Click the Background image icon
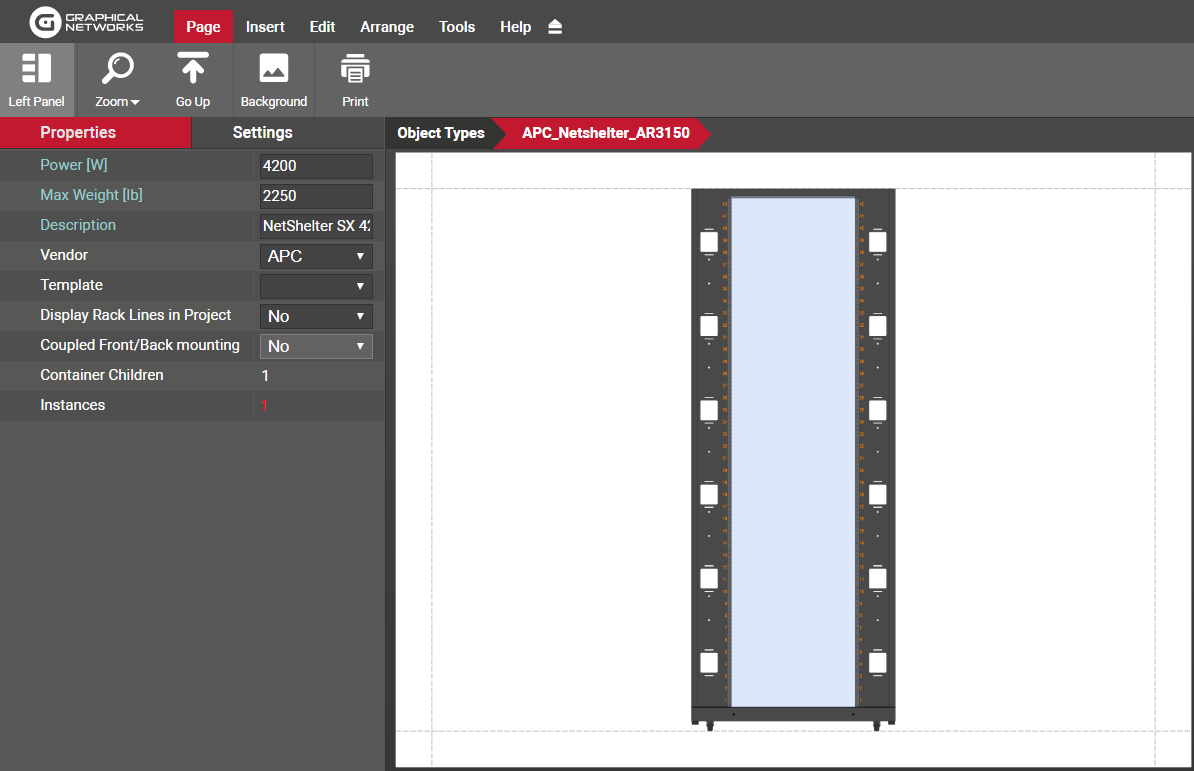The image size is (1194, 771). point(273,80)
